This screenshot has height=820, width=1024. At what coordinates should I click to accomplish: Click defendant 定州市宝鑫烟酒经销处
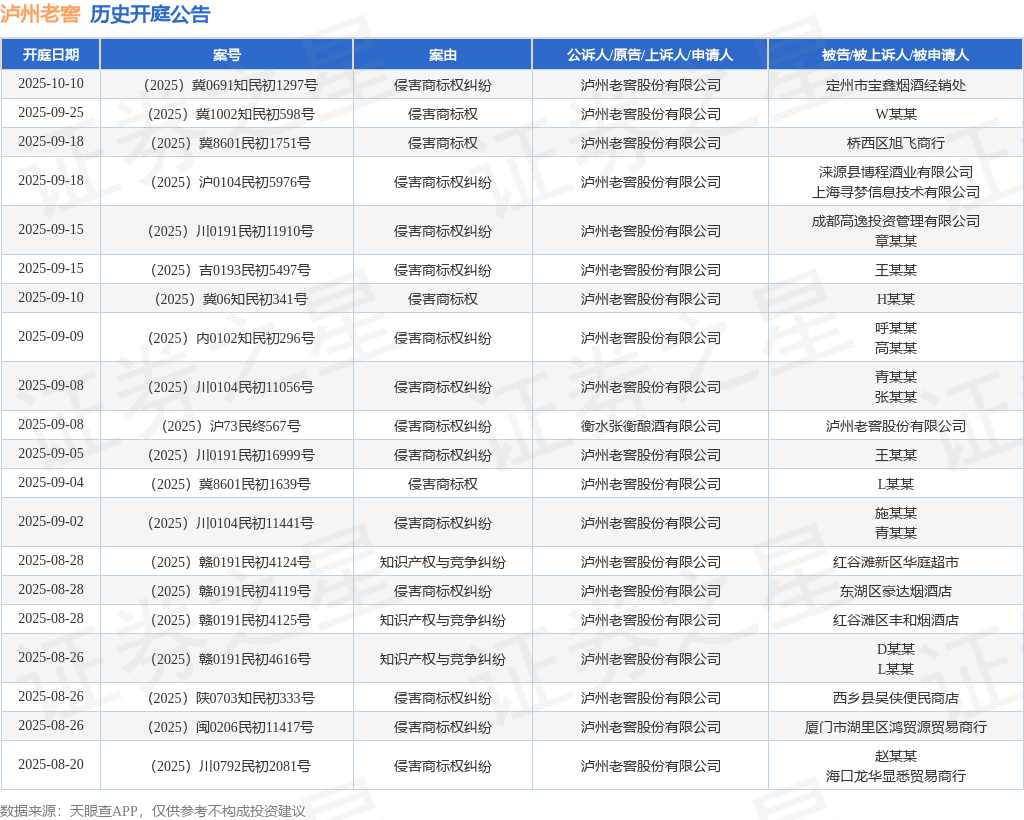tap(895, 85)
